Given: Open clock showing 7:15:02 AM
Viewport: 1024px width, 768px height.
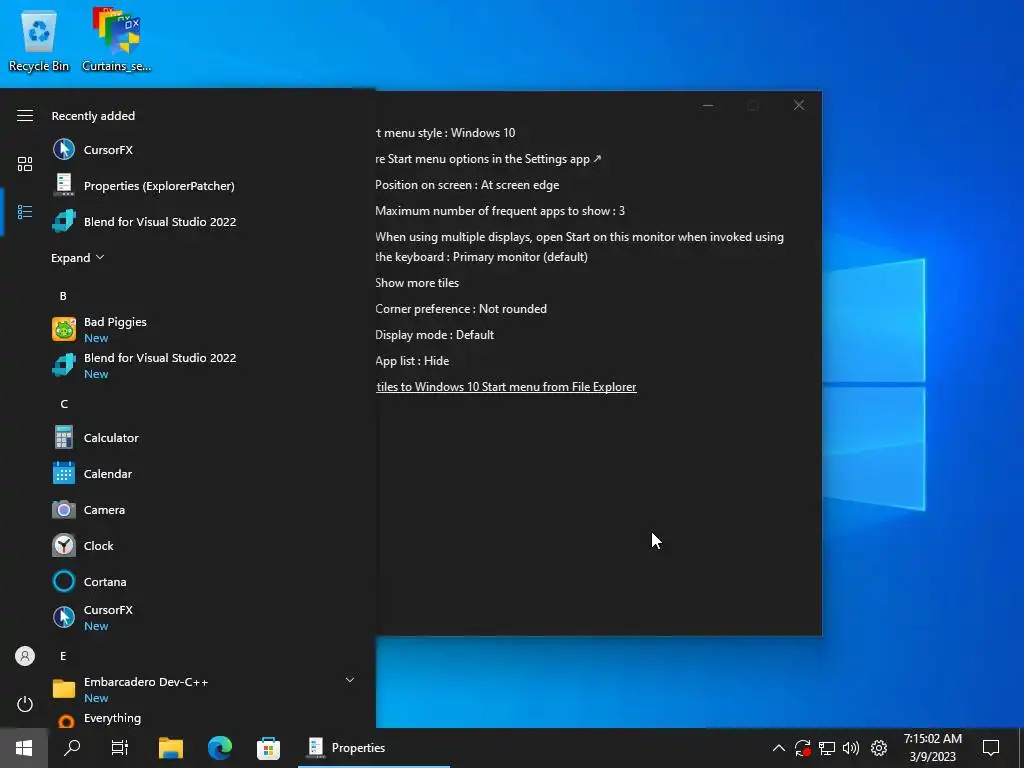Looking at the screenshot, I should [x=933, y=748].
